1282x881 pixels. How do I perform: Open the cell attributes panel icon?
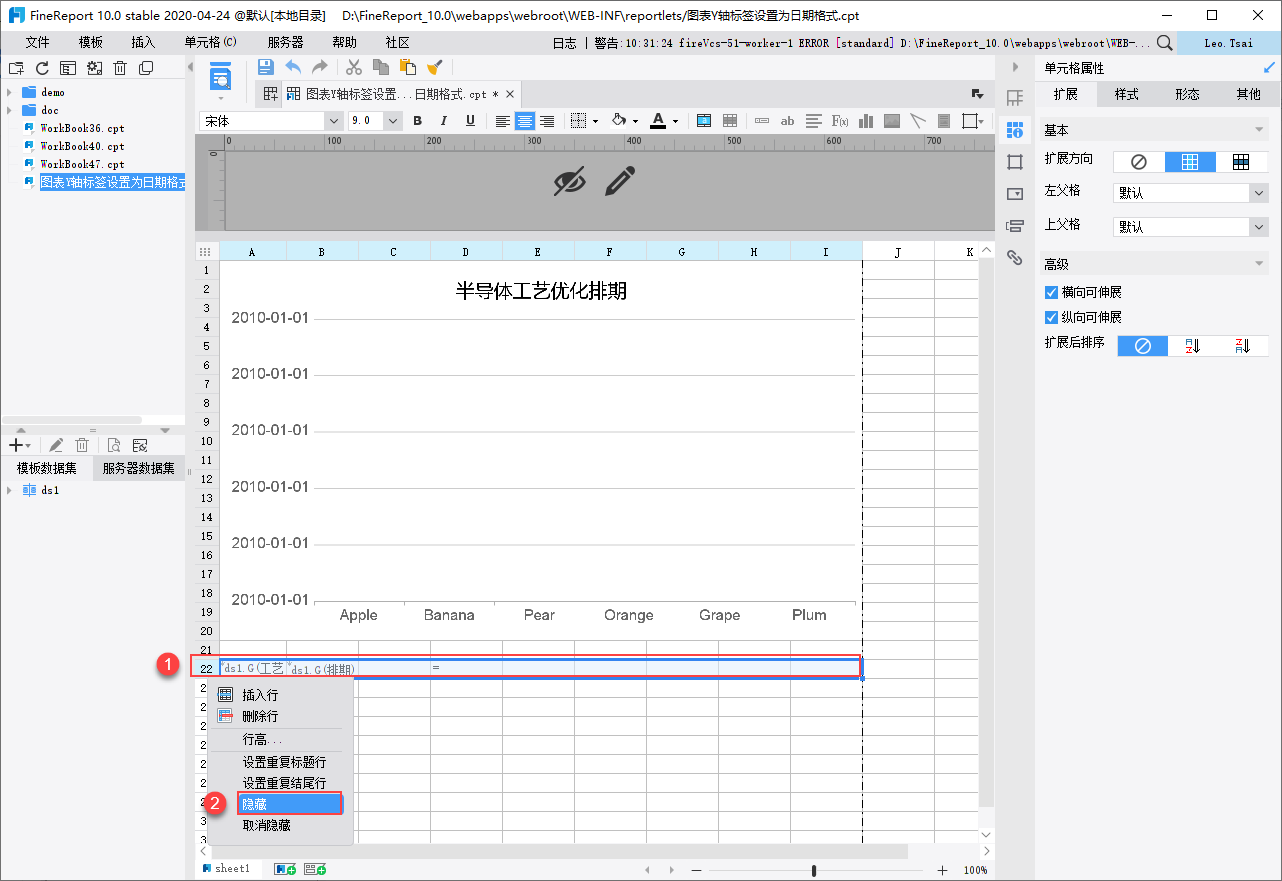[x=1015, y=130]
